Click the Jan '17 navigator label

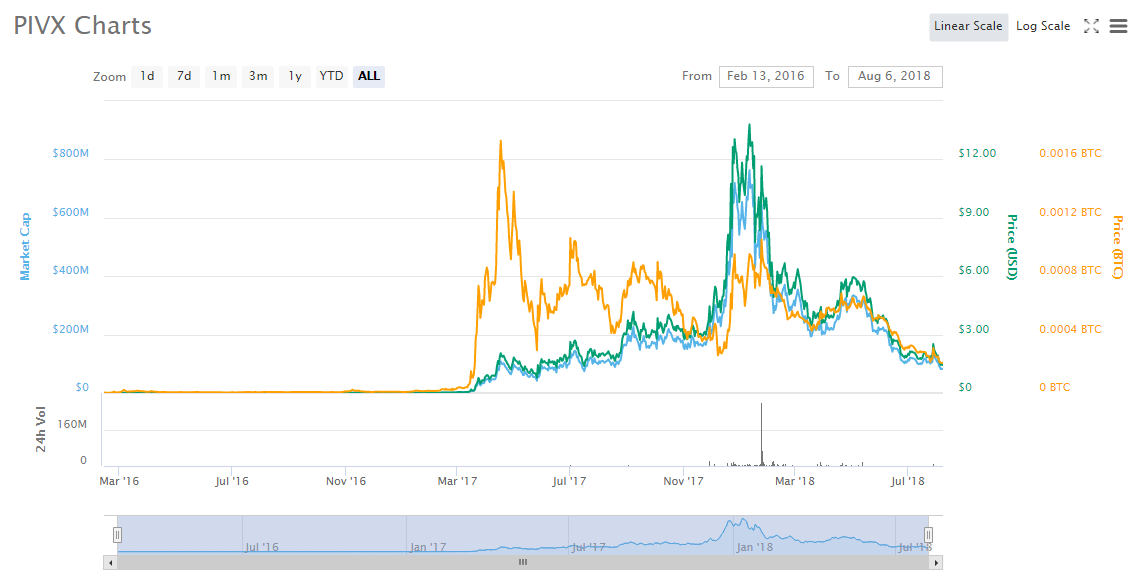coord(427,547)
